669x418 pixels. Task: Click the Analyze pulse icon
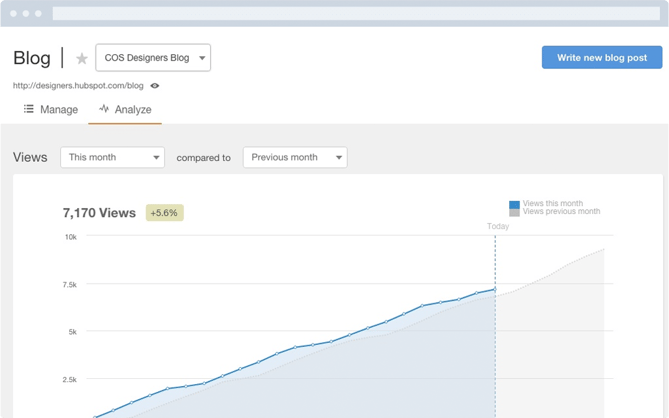point(104,109)
